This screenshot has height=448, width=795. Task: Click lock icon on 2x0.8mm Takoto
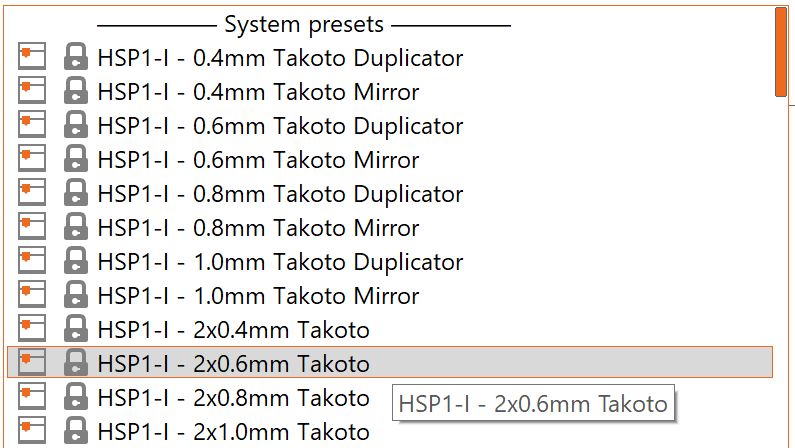(x=75, y=398)
